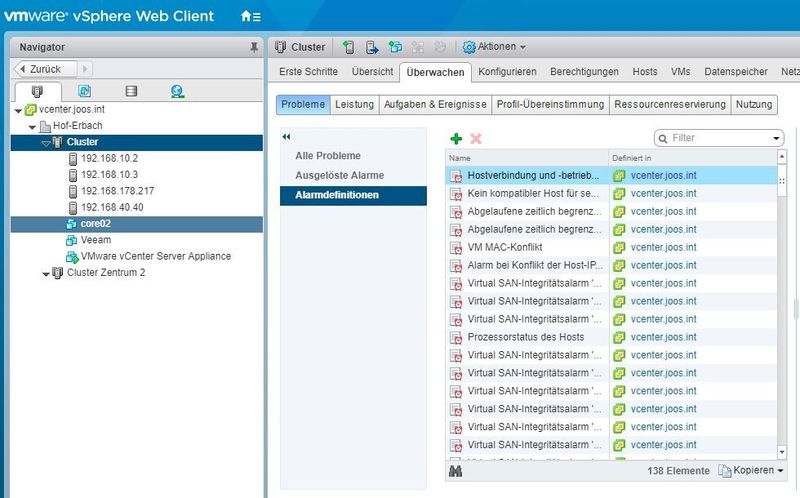The height and width of the screenshot is (498, 800).
Task: Open the Ressourcenreservierung sub-tab
Action: point(670,105)
